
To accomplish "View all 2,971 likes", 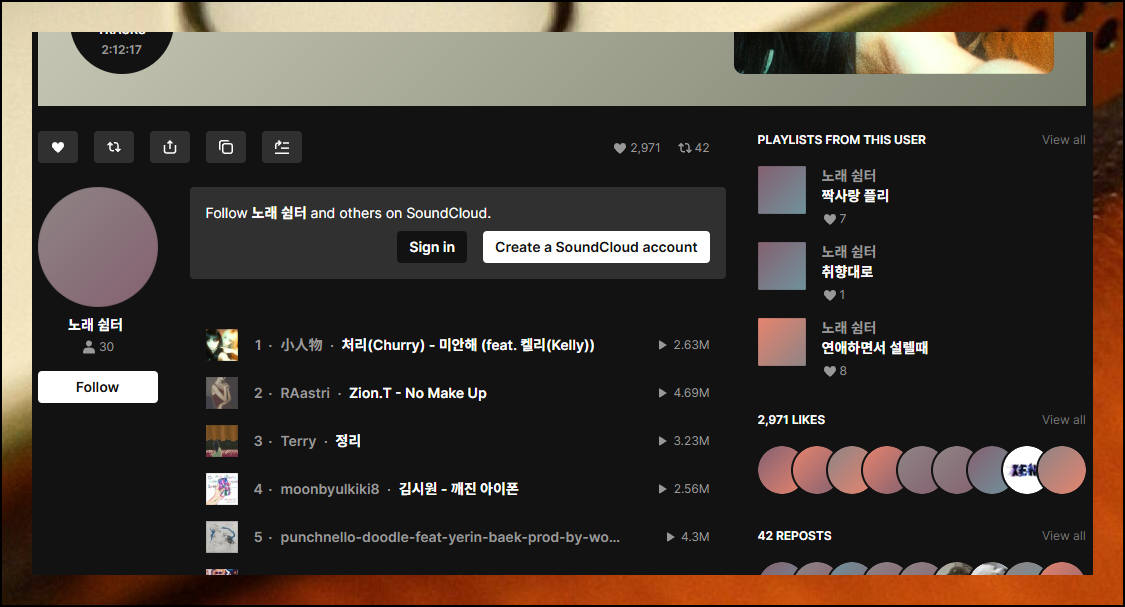I will [1063, 420].
